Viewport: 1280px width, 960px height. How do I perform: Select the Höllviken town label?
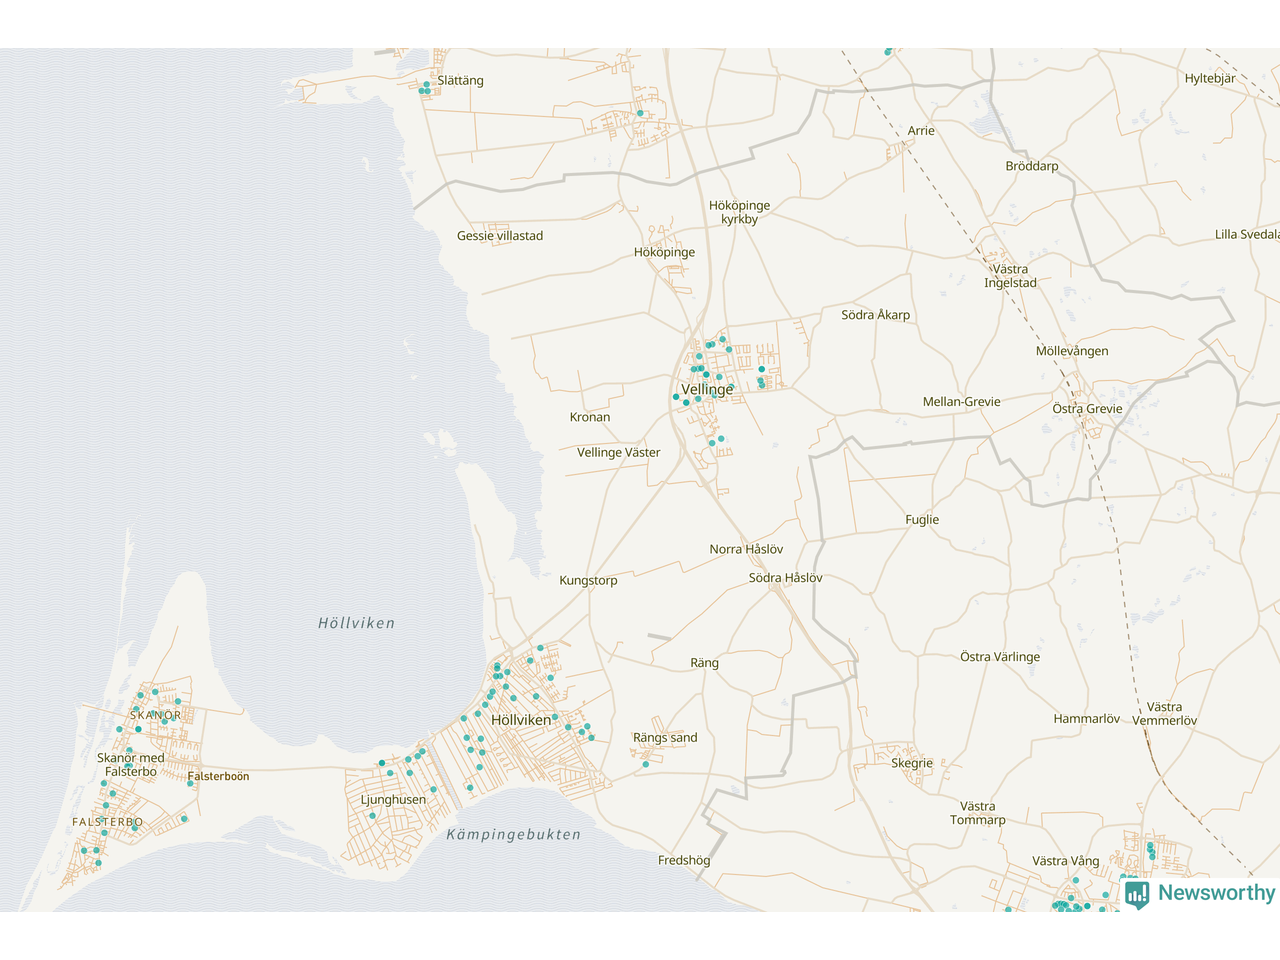521,720
